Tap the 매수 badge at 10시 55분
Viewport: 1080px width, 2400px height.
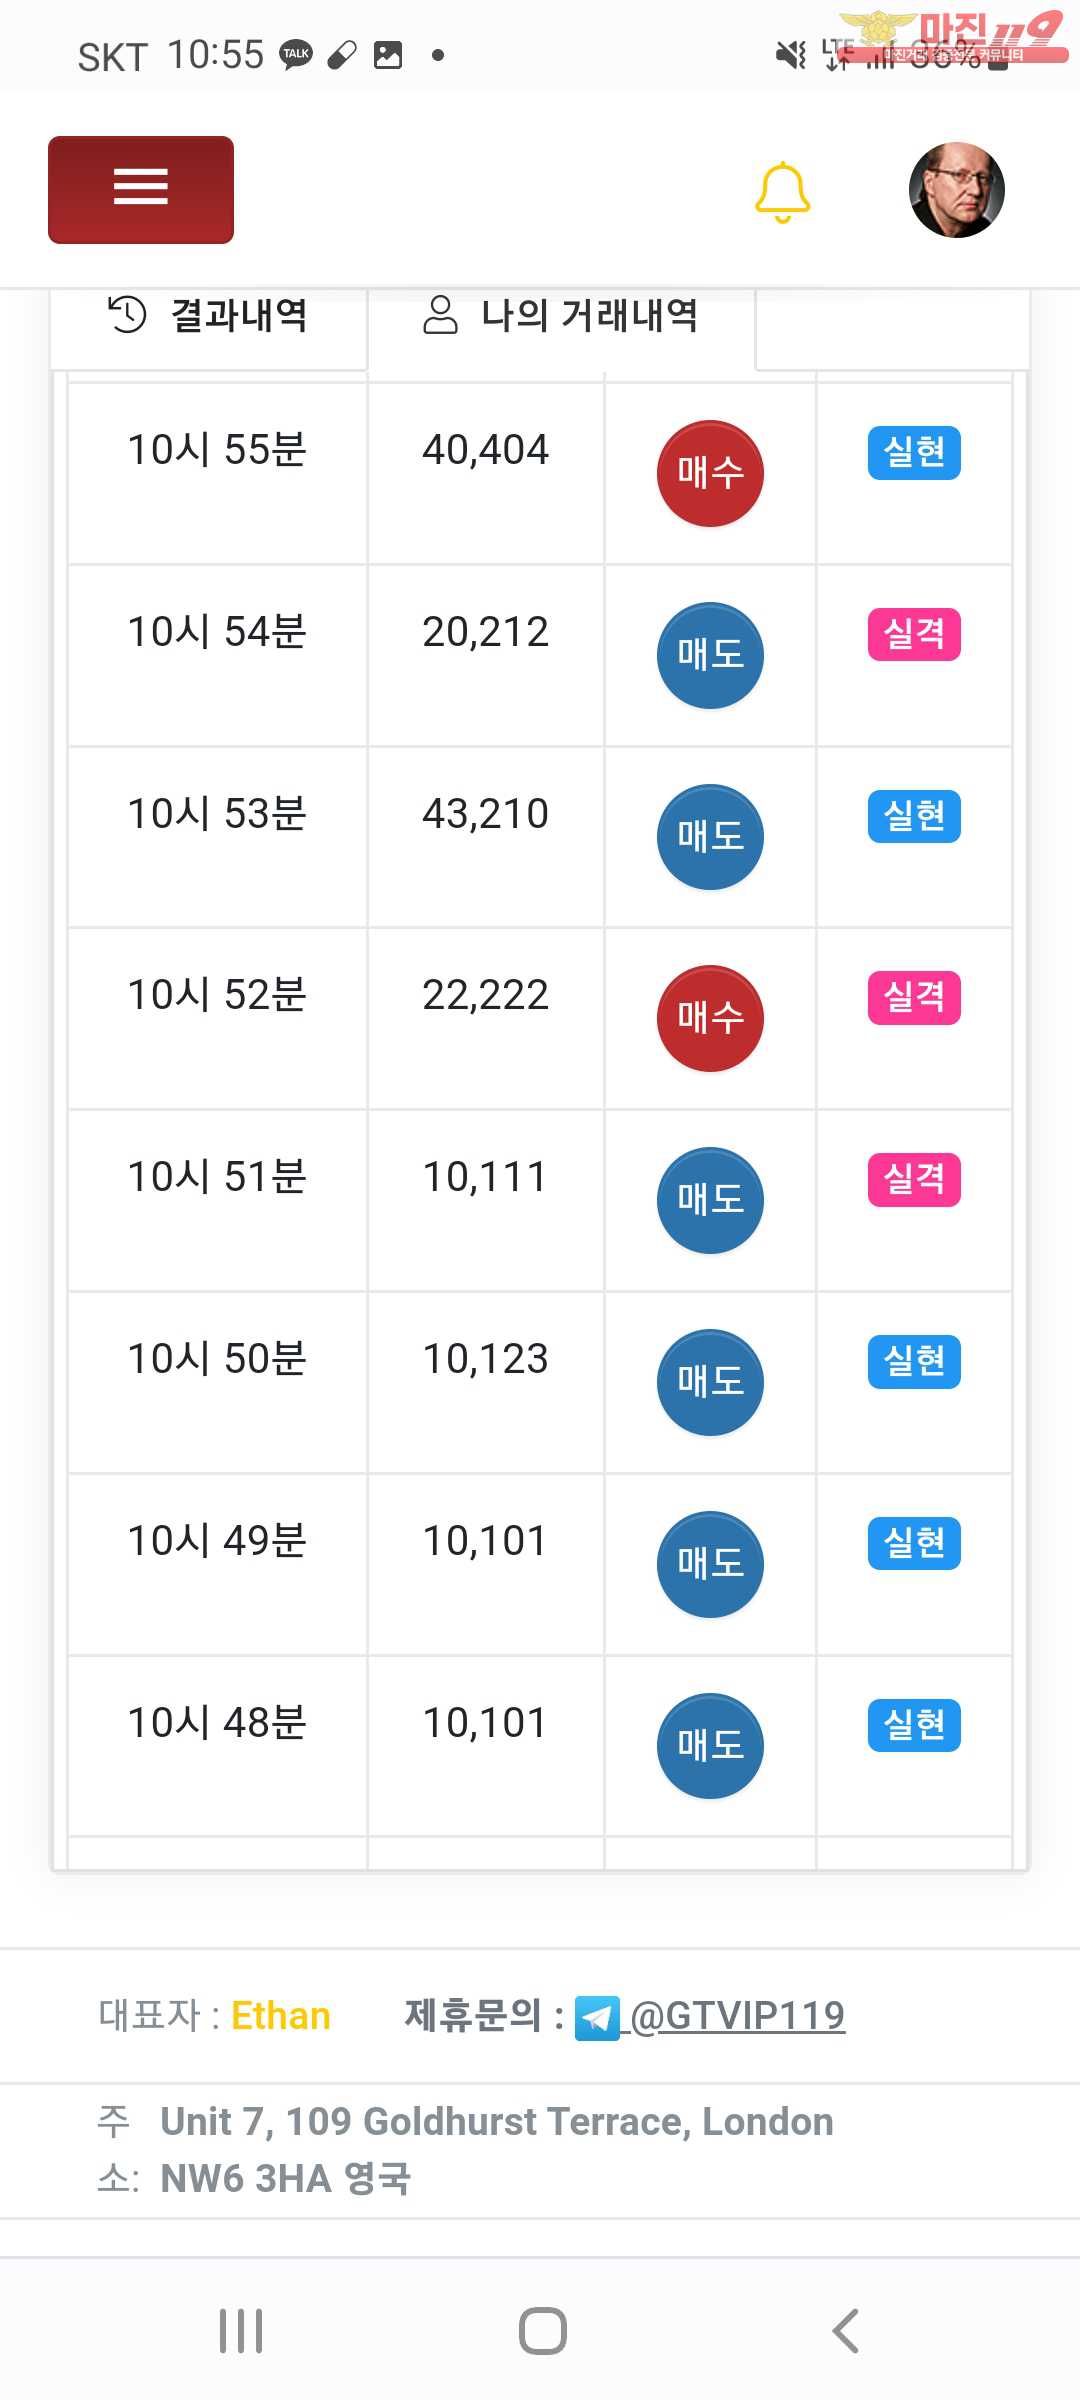coord(710,473)
